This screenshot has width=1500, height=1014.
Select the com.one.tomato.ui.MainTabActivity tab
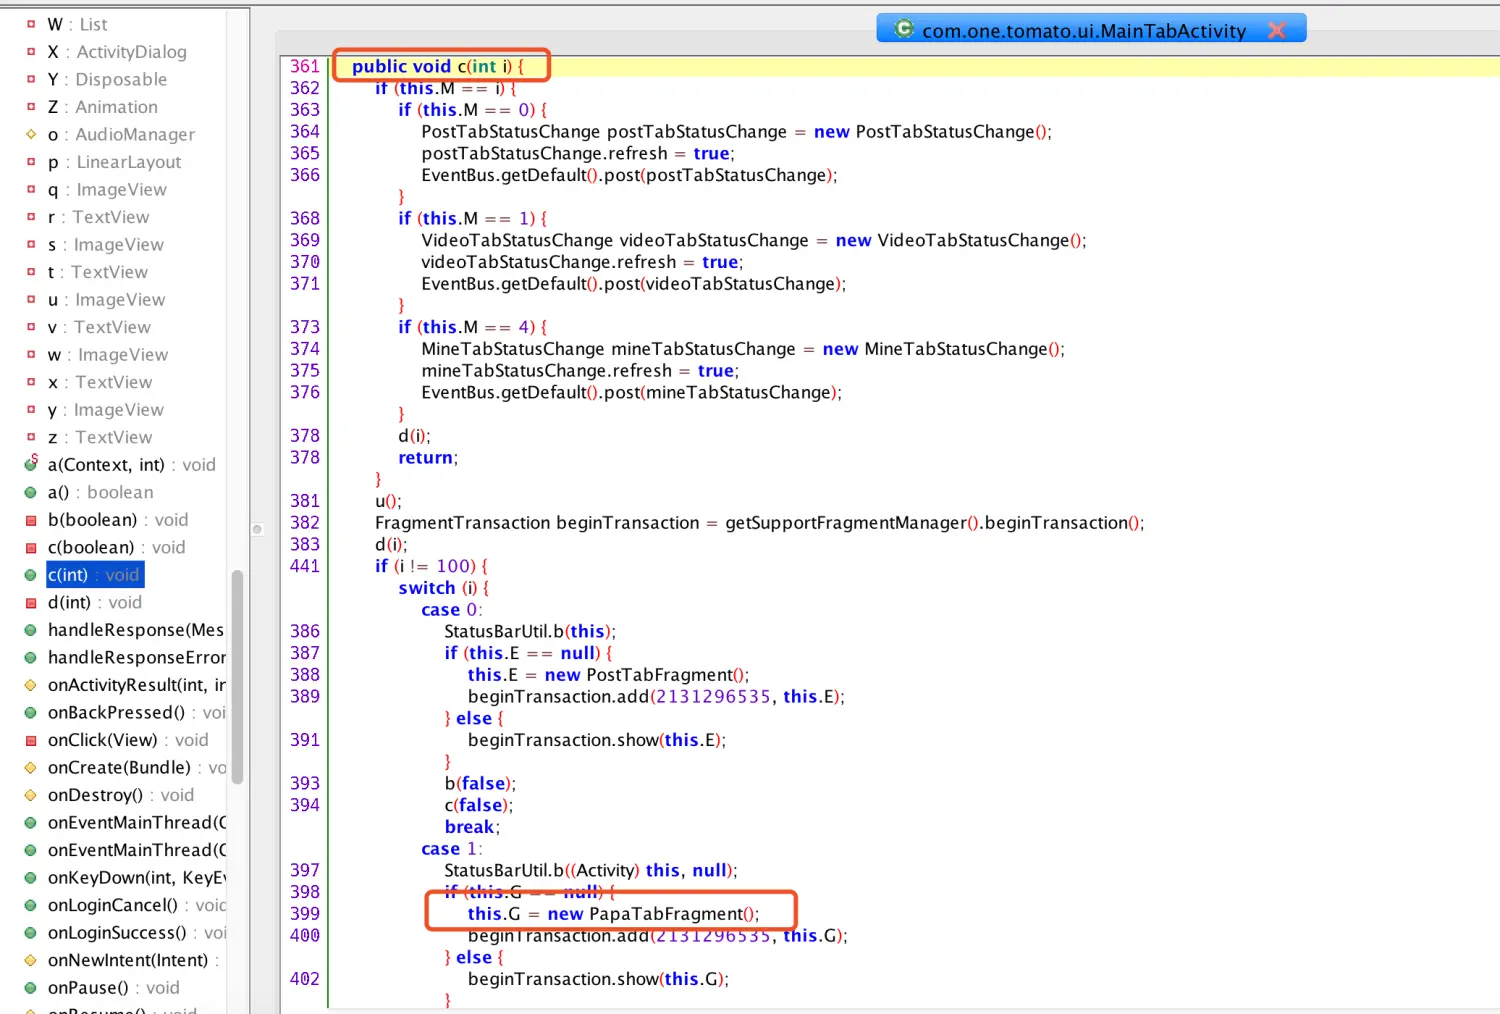click(1091, 29)
